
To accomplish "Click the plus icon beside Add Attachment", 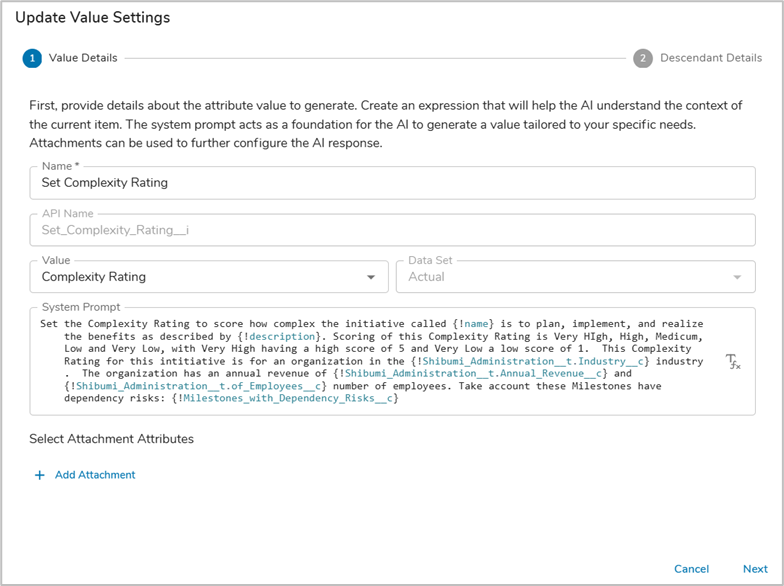I will coord(40,475).
